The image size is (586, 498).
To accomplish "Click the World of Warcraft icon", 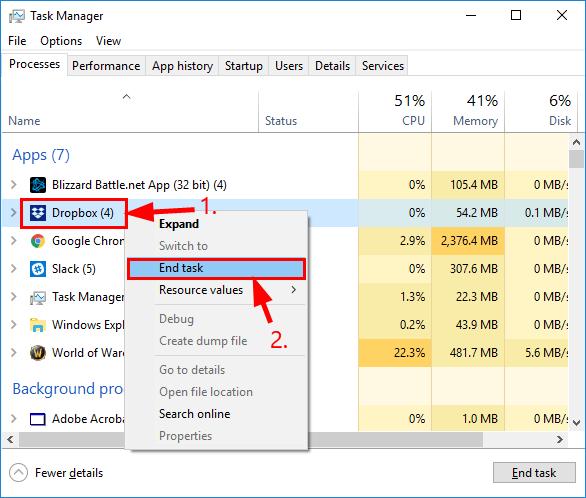I will click(x=38, y=353).
